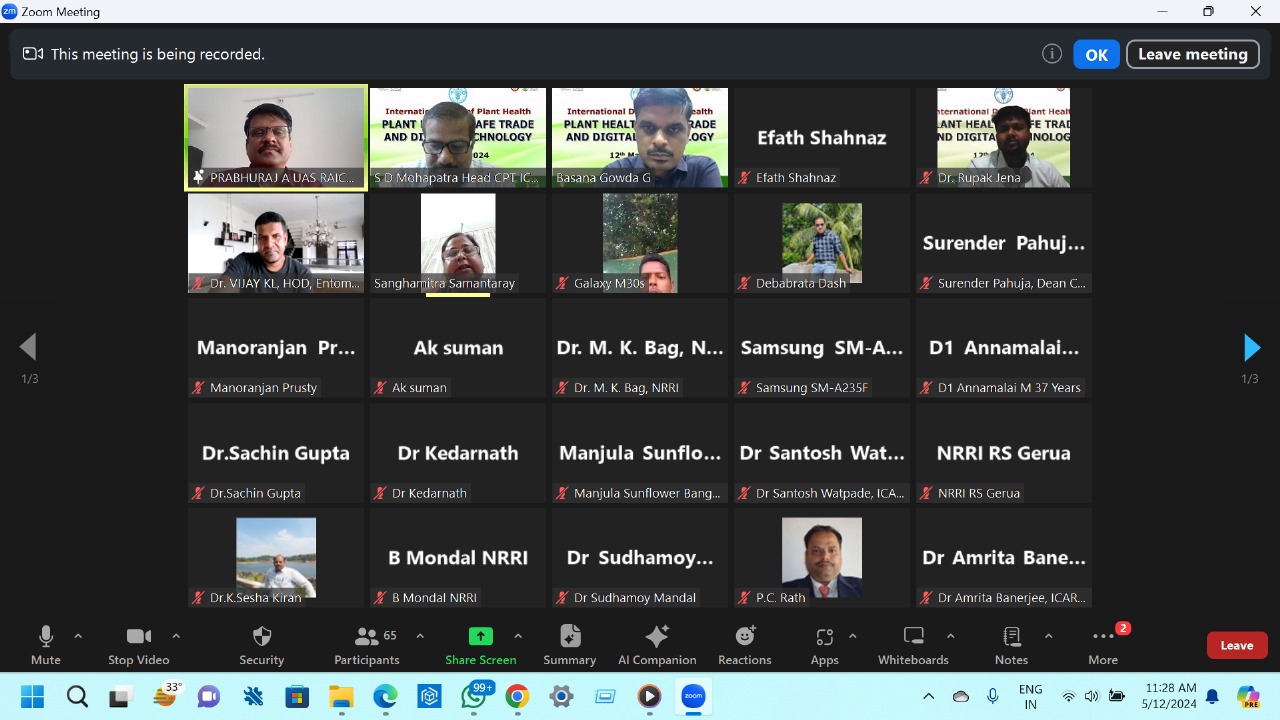Expand the Share Screen options chevron
1280x720 pixels.
518,636
